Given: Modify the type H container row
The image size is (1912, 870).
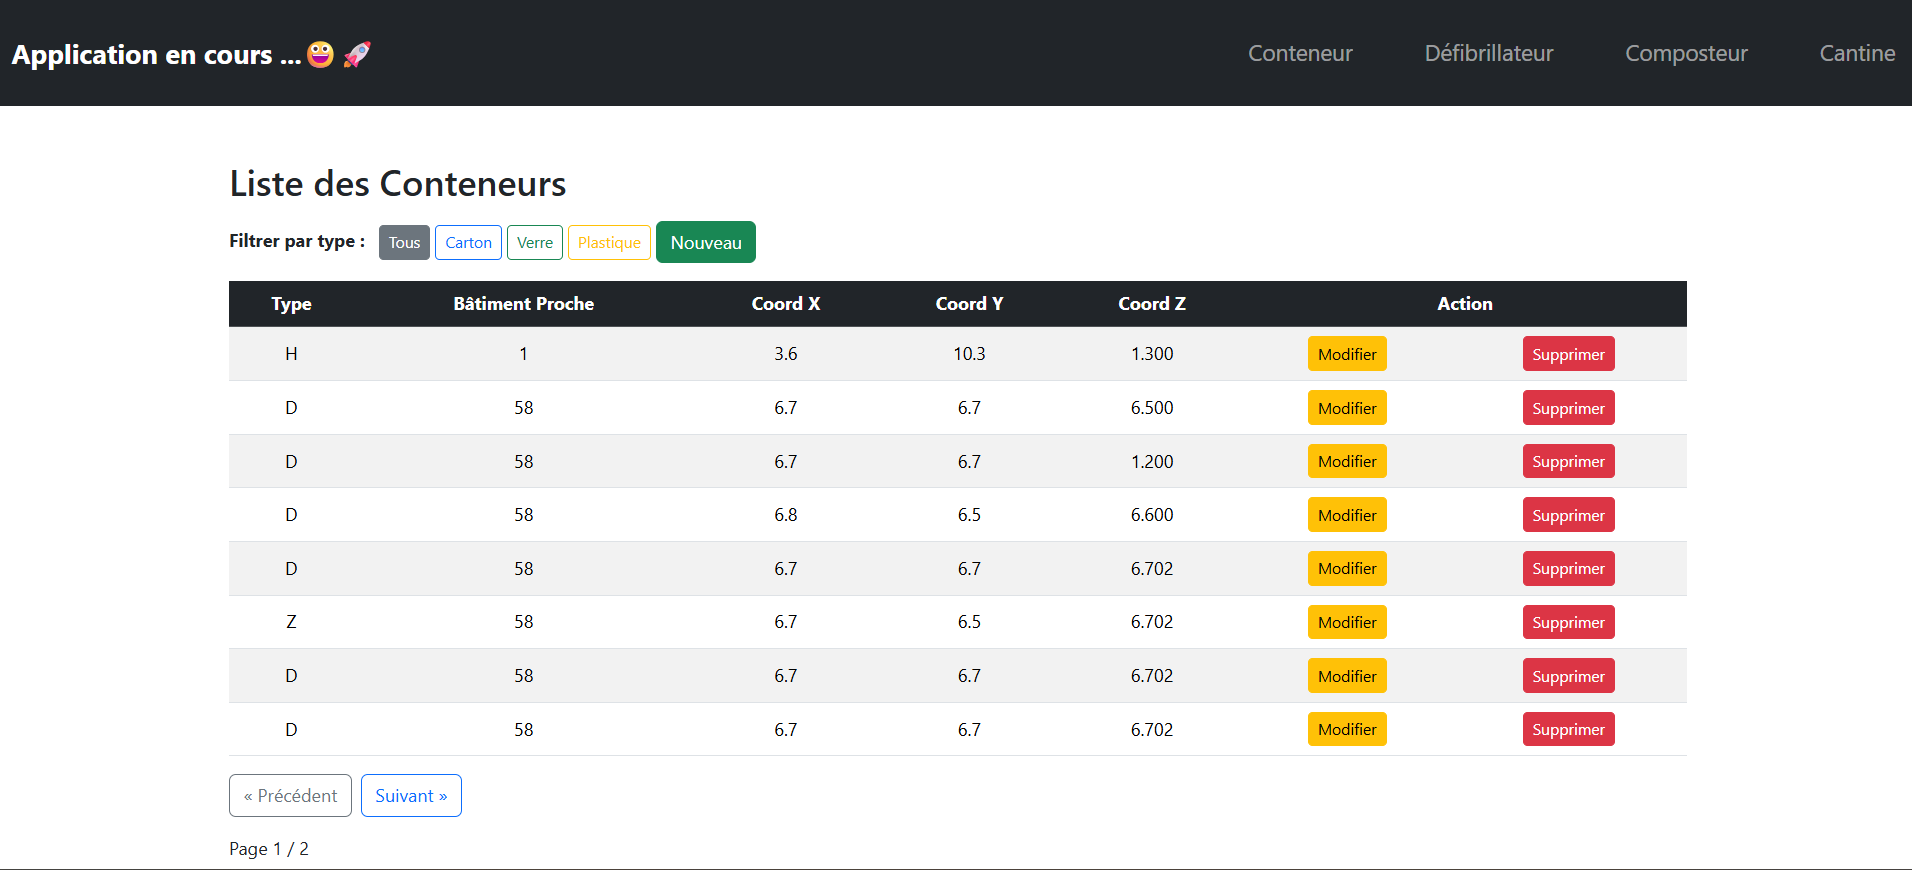Looking at the screenshot, I should pyautogui.click(x=1346, y=354).
